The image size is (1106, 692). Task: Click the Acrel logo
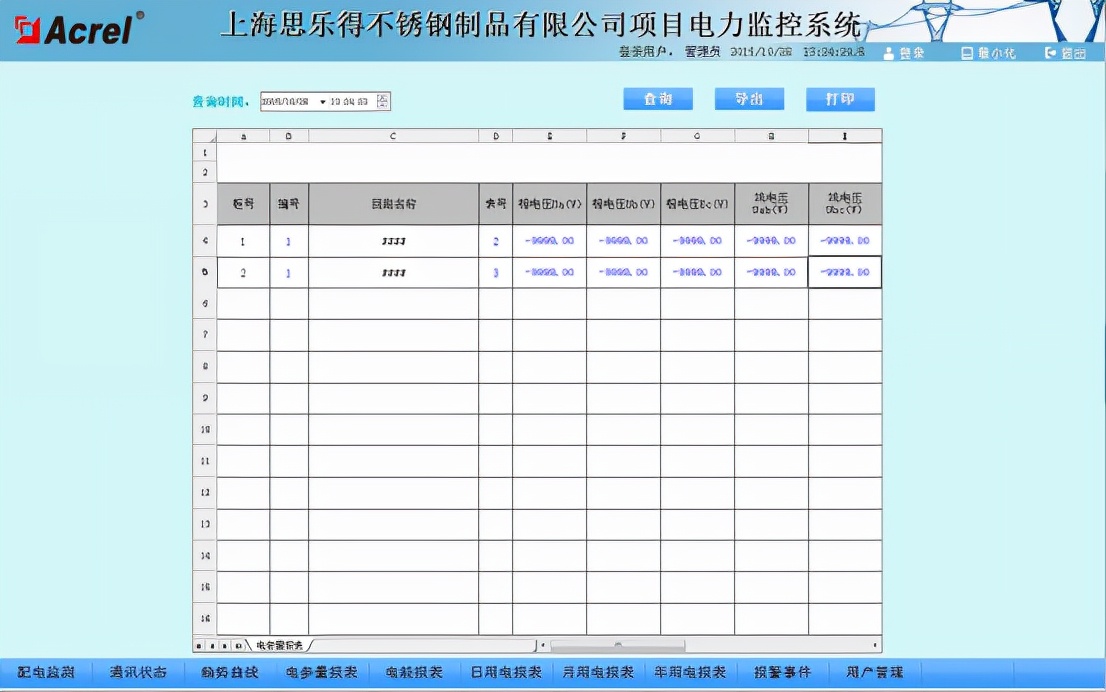(79, 28)
